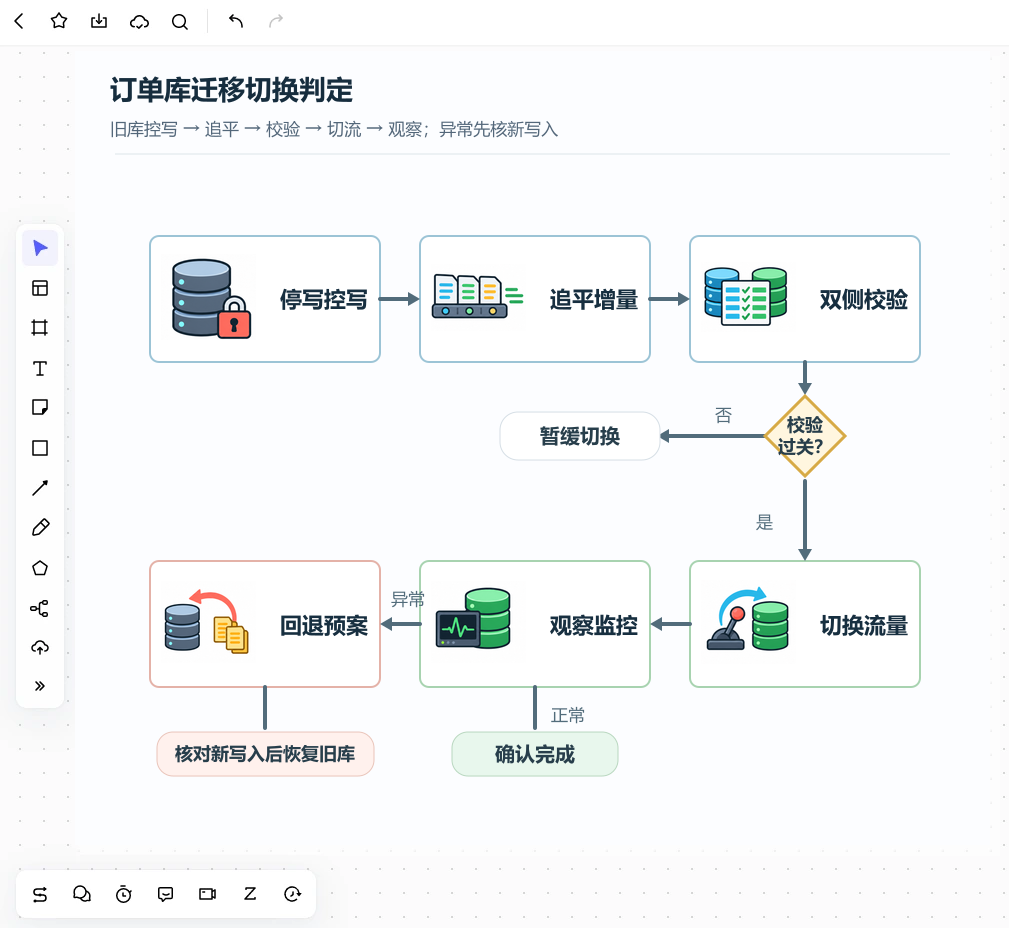Select the 确认完成 green pill
The height and width of the screenshot is (928, 1009).
535,754
